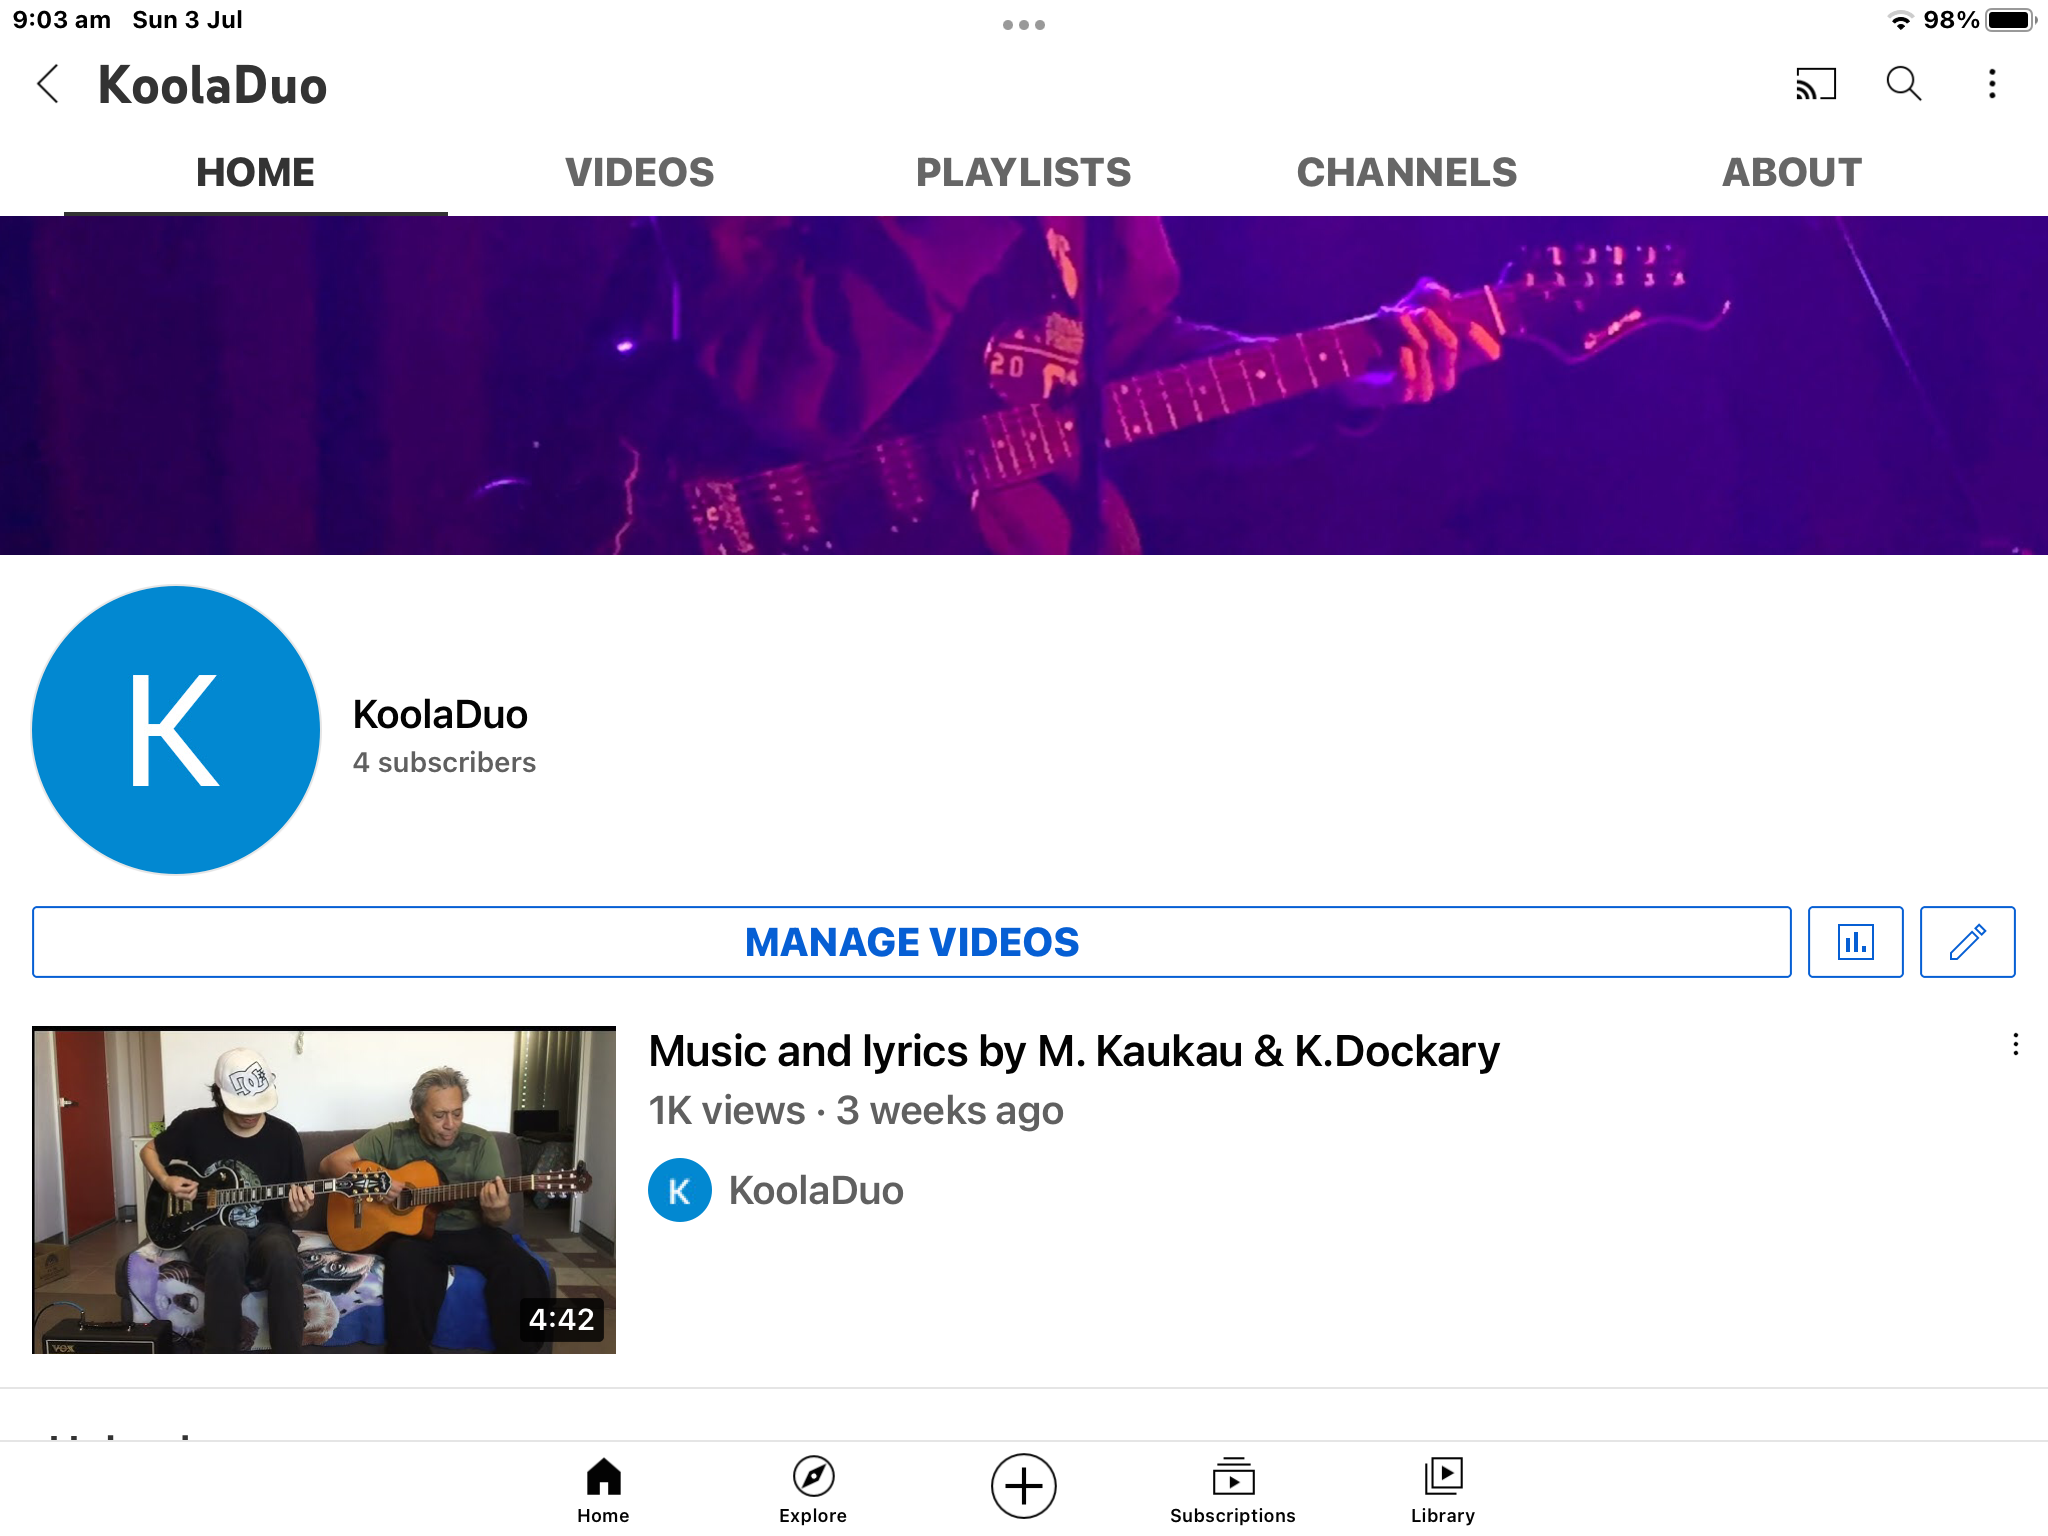Open the top-right three-dot options menu

pos(1992,84)
